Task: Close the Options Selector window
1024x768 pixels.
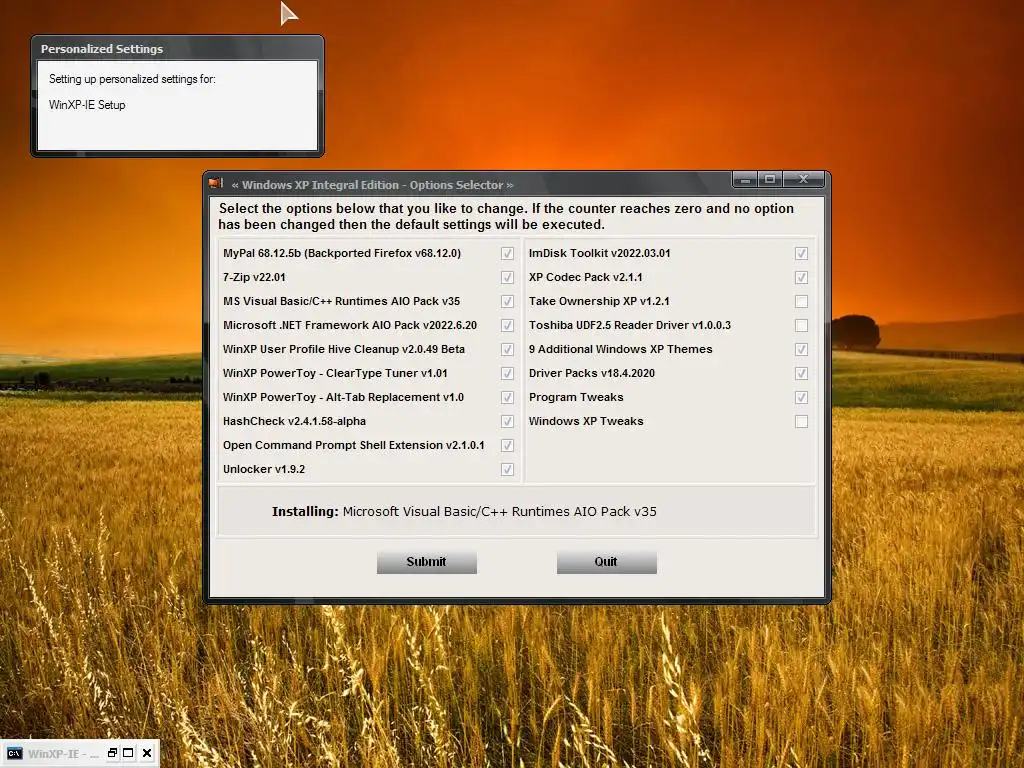Action: click(x=803, y=180)
